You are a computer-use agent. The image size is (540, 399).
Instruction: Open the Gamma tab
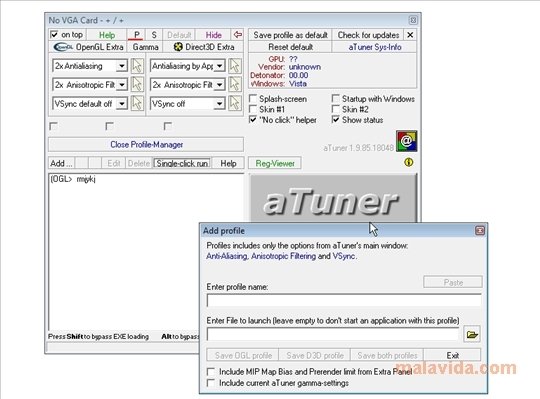145,47
